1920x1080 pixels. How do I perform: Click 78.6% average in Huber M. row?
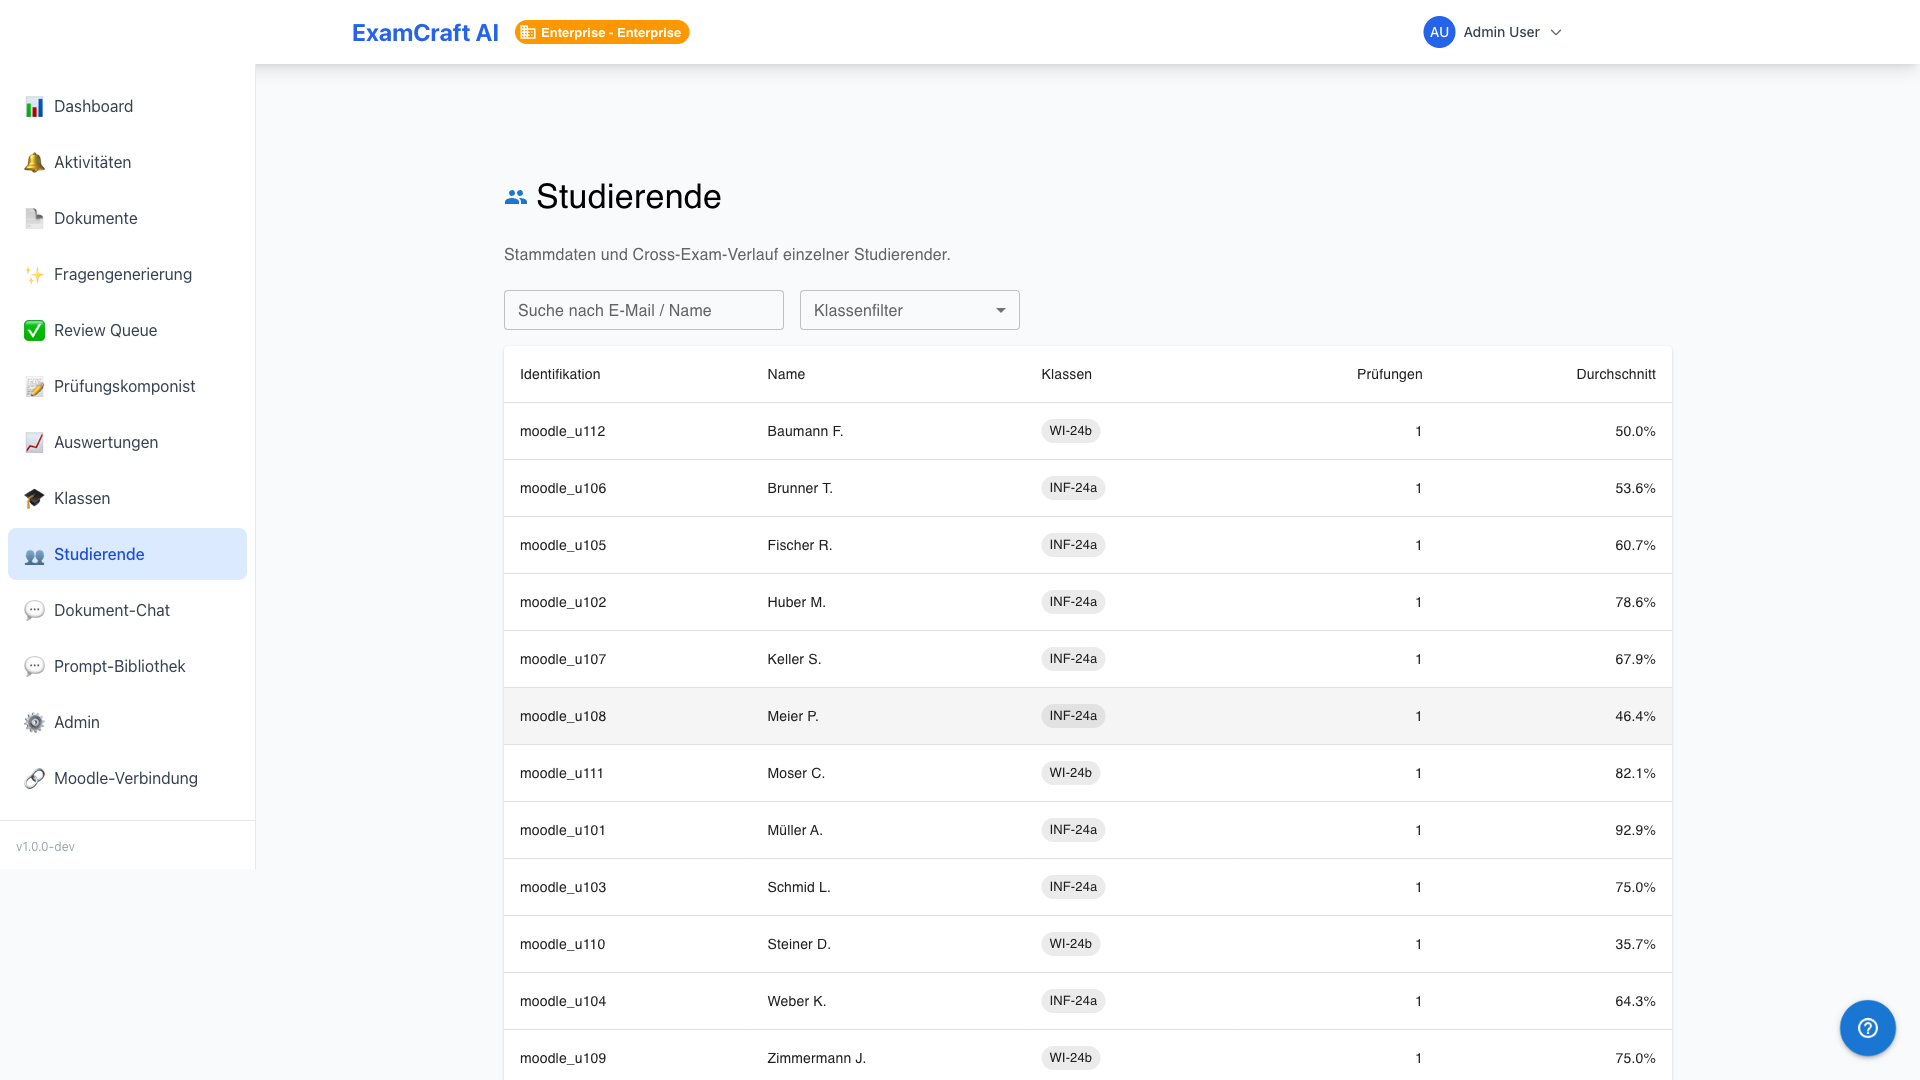[x=1635, y=602]
